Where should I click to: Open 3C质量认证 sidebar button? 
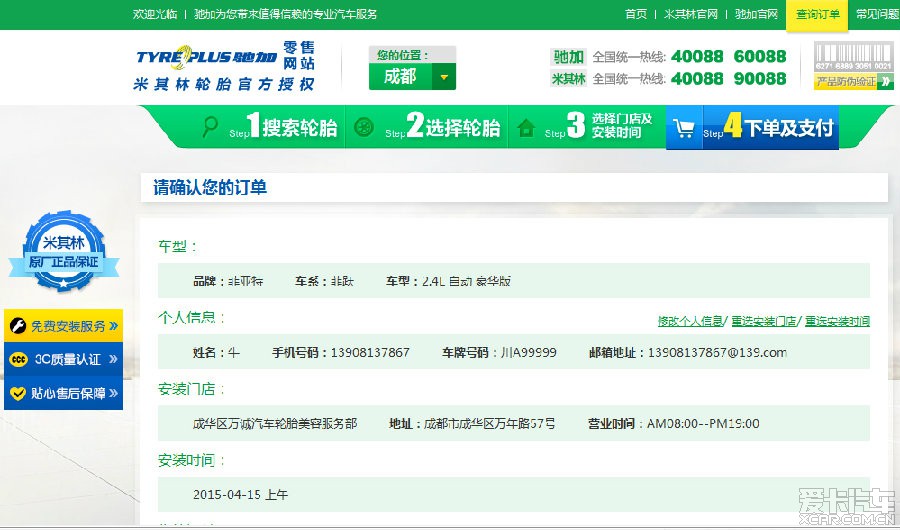(x=63, y=359)
